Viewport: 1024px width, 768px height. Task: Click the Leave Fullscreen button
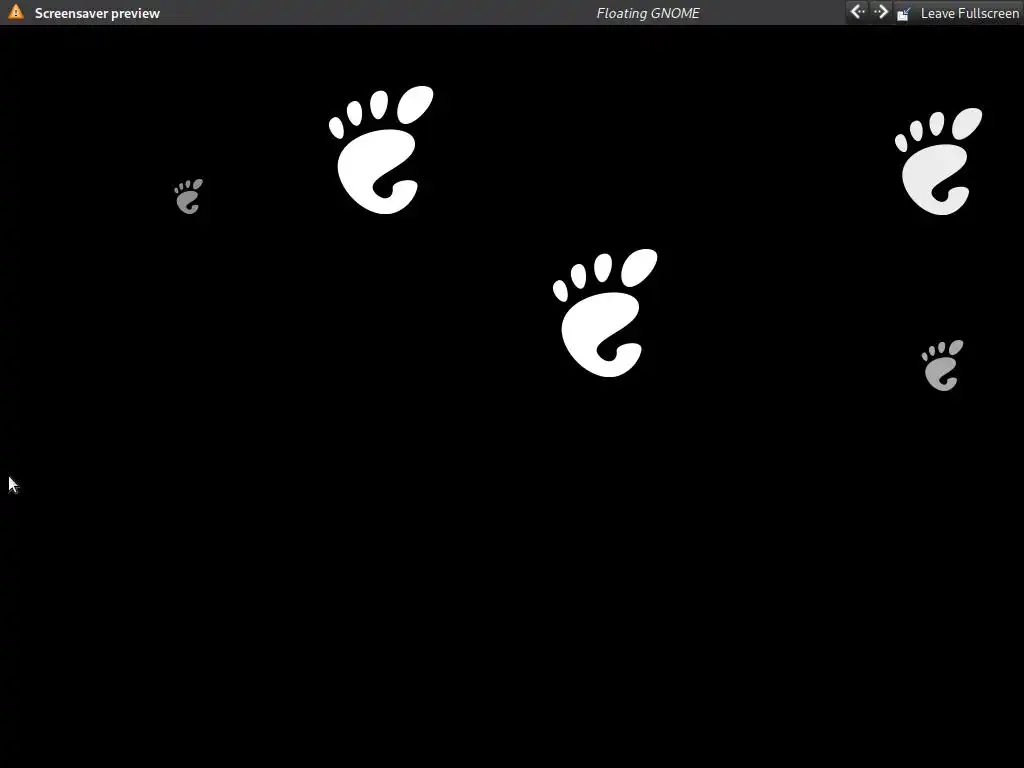coord(958,13)
